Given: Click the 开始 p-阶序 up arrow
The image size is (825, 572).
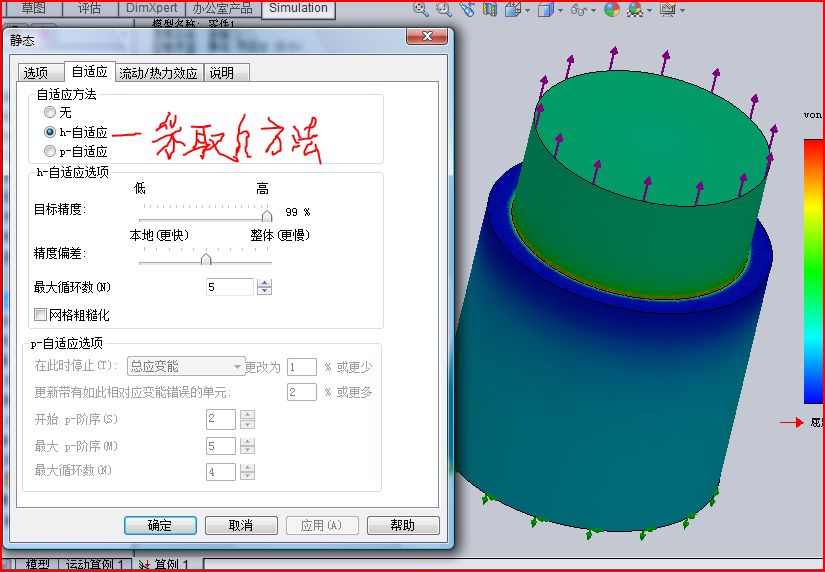Looking at the screenshot, I should 247,415.
